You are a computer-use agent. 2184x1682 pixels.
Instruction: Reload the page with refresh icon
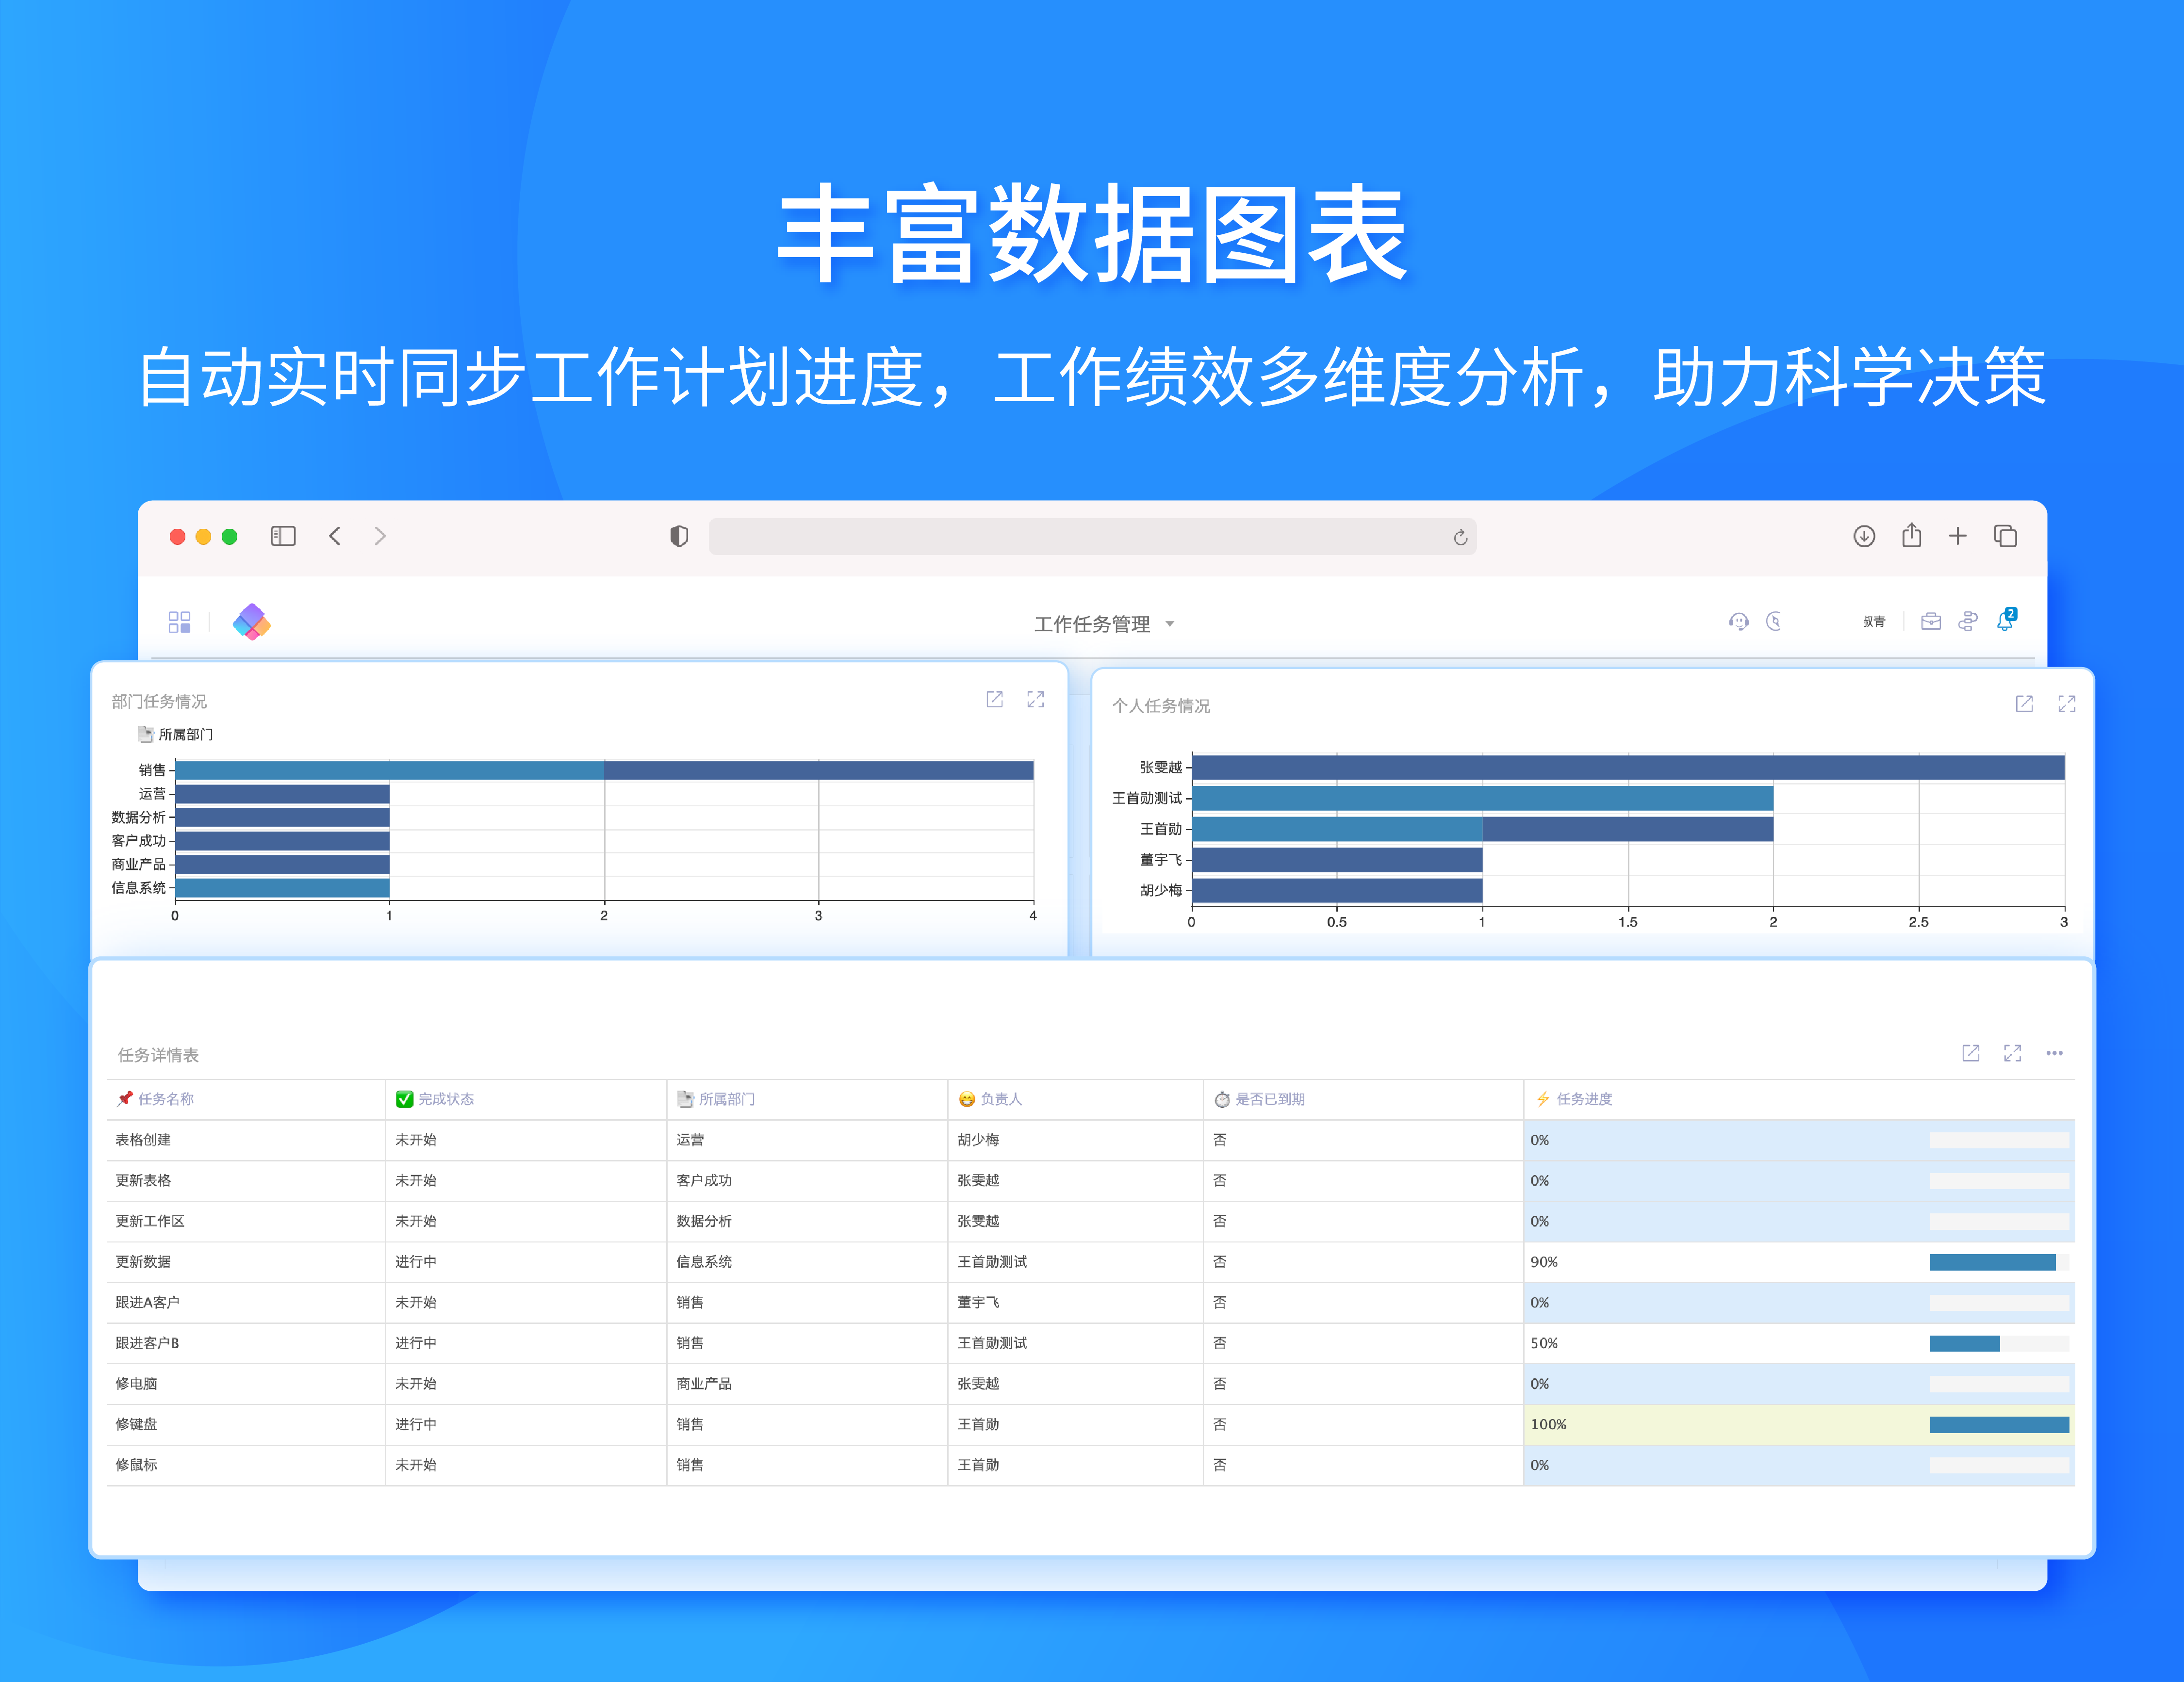tap(1460, 537)
